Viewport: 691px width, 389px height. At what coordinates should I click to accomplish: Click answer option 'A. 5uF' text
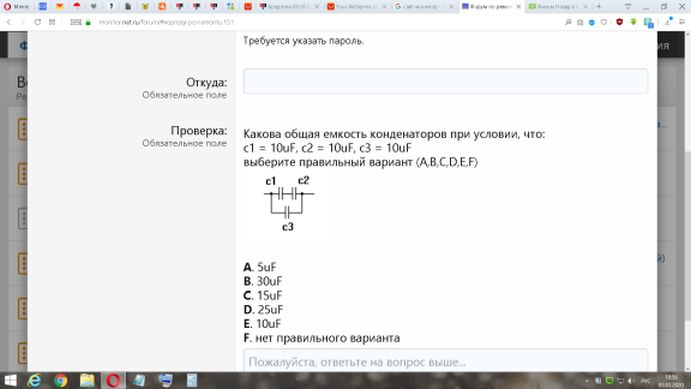[x=260, y=267]
